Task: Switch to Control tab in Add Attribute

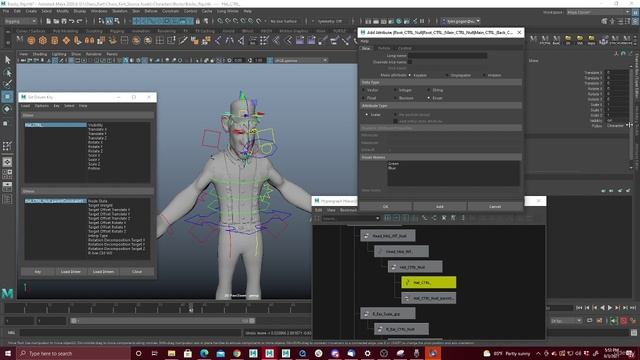Action: (x=404, y=48)
